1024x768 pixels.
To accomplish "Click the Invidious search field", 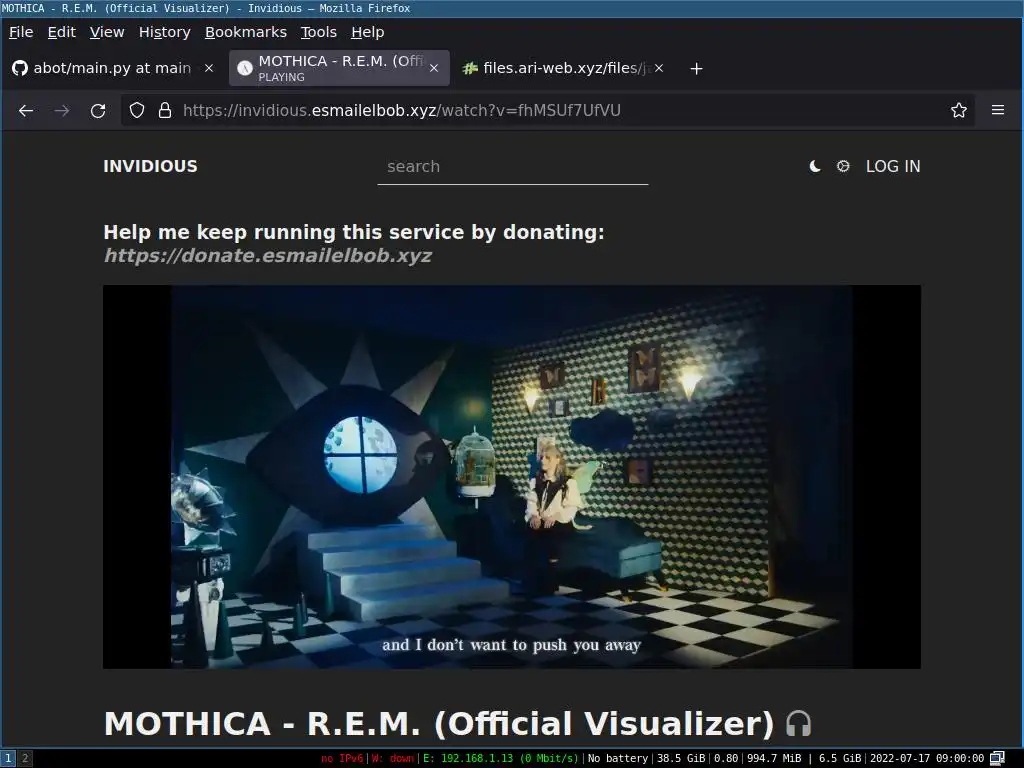I will tap(513, 167).
